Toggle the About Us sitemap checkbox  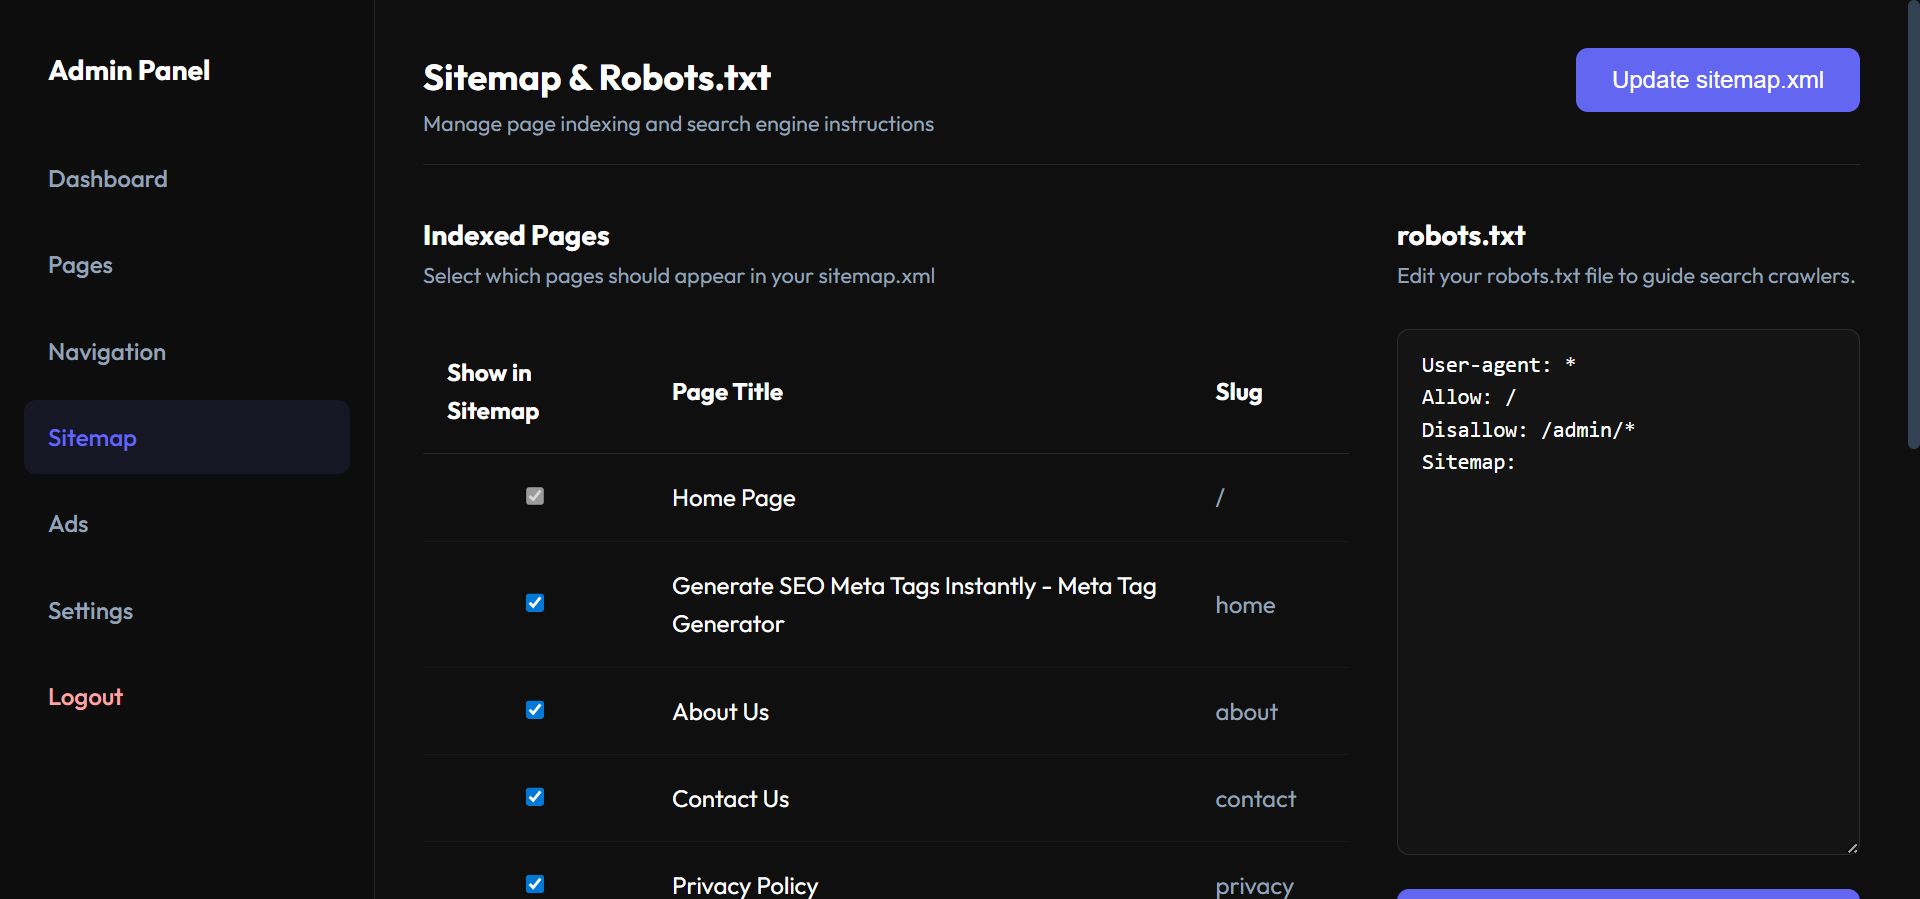535,710
